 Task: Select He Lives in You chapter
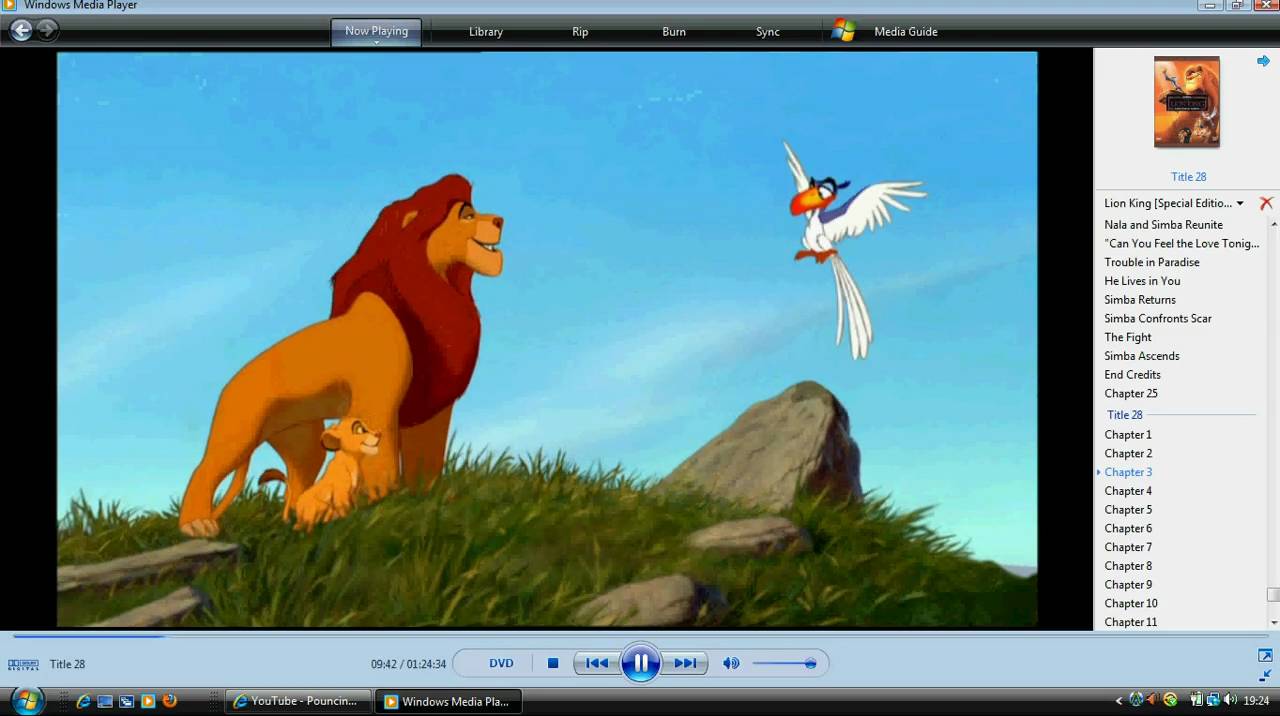coord(1142,281)
